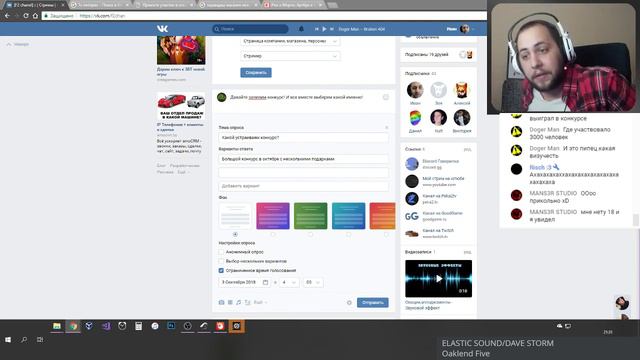Image resolution: width=640 pixels, height=360 pixels.
Task: Select radio button under green background
Action: pos(311,234)
